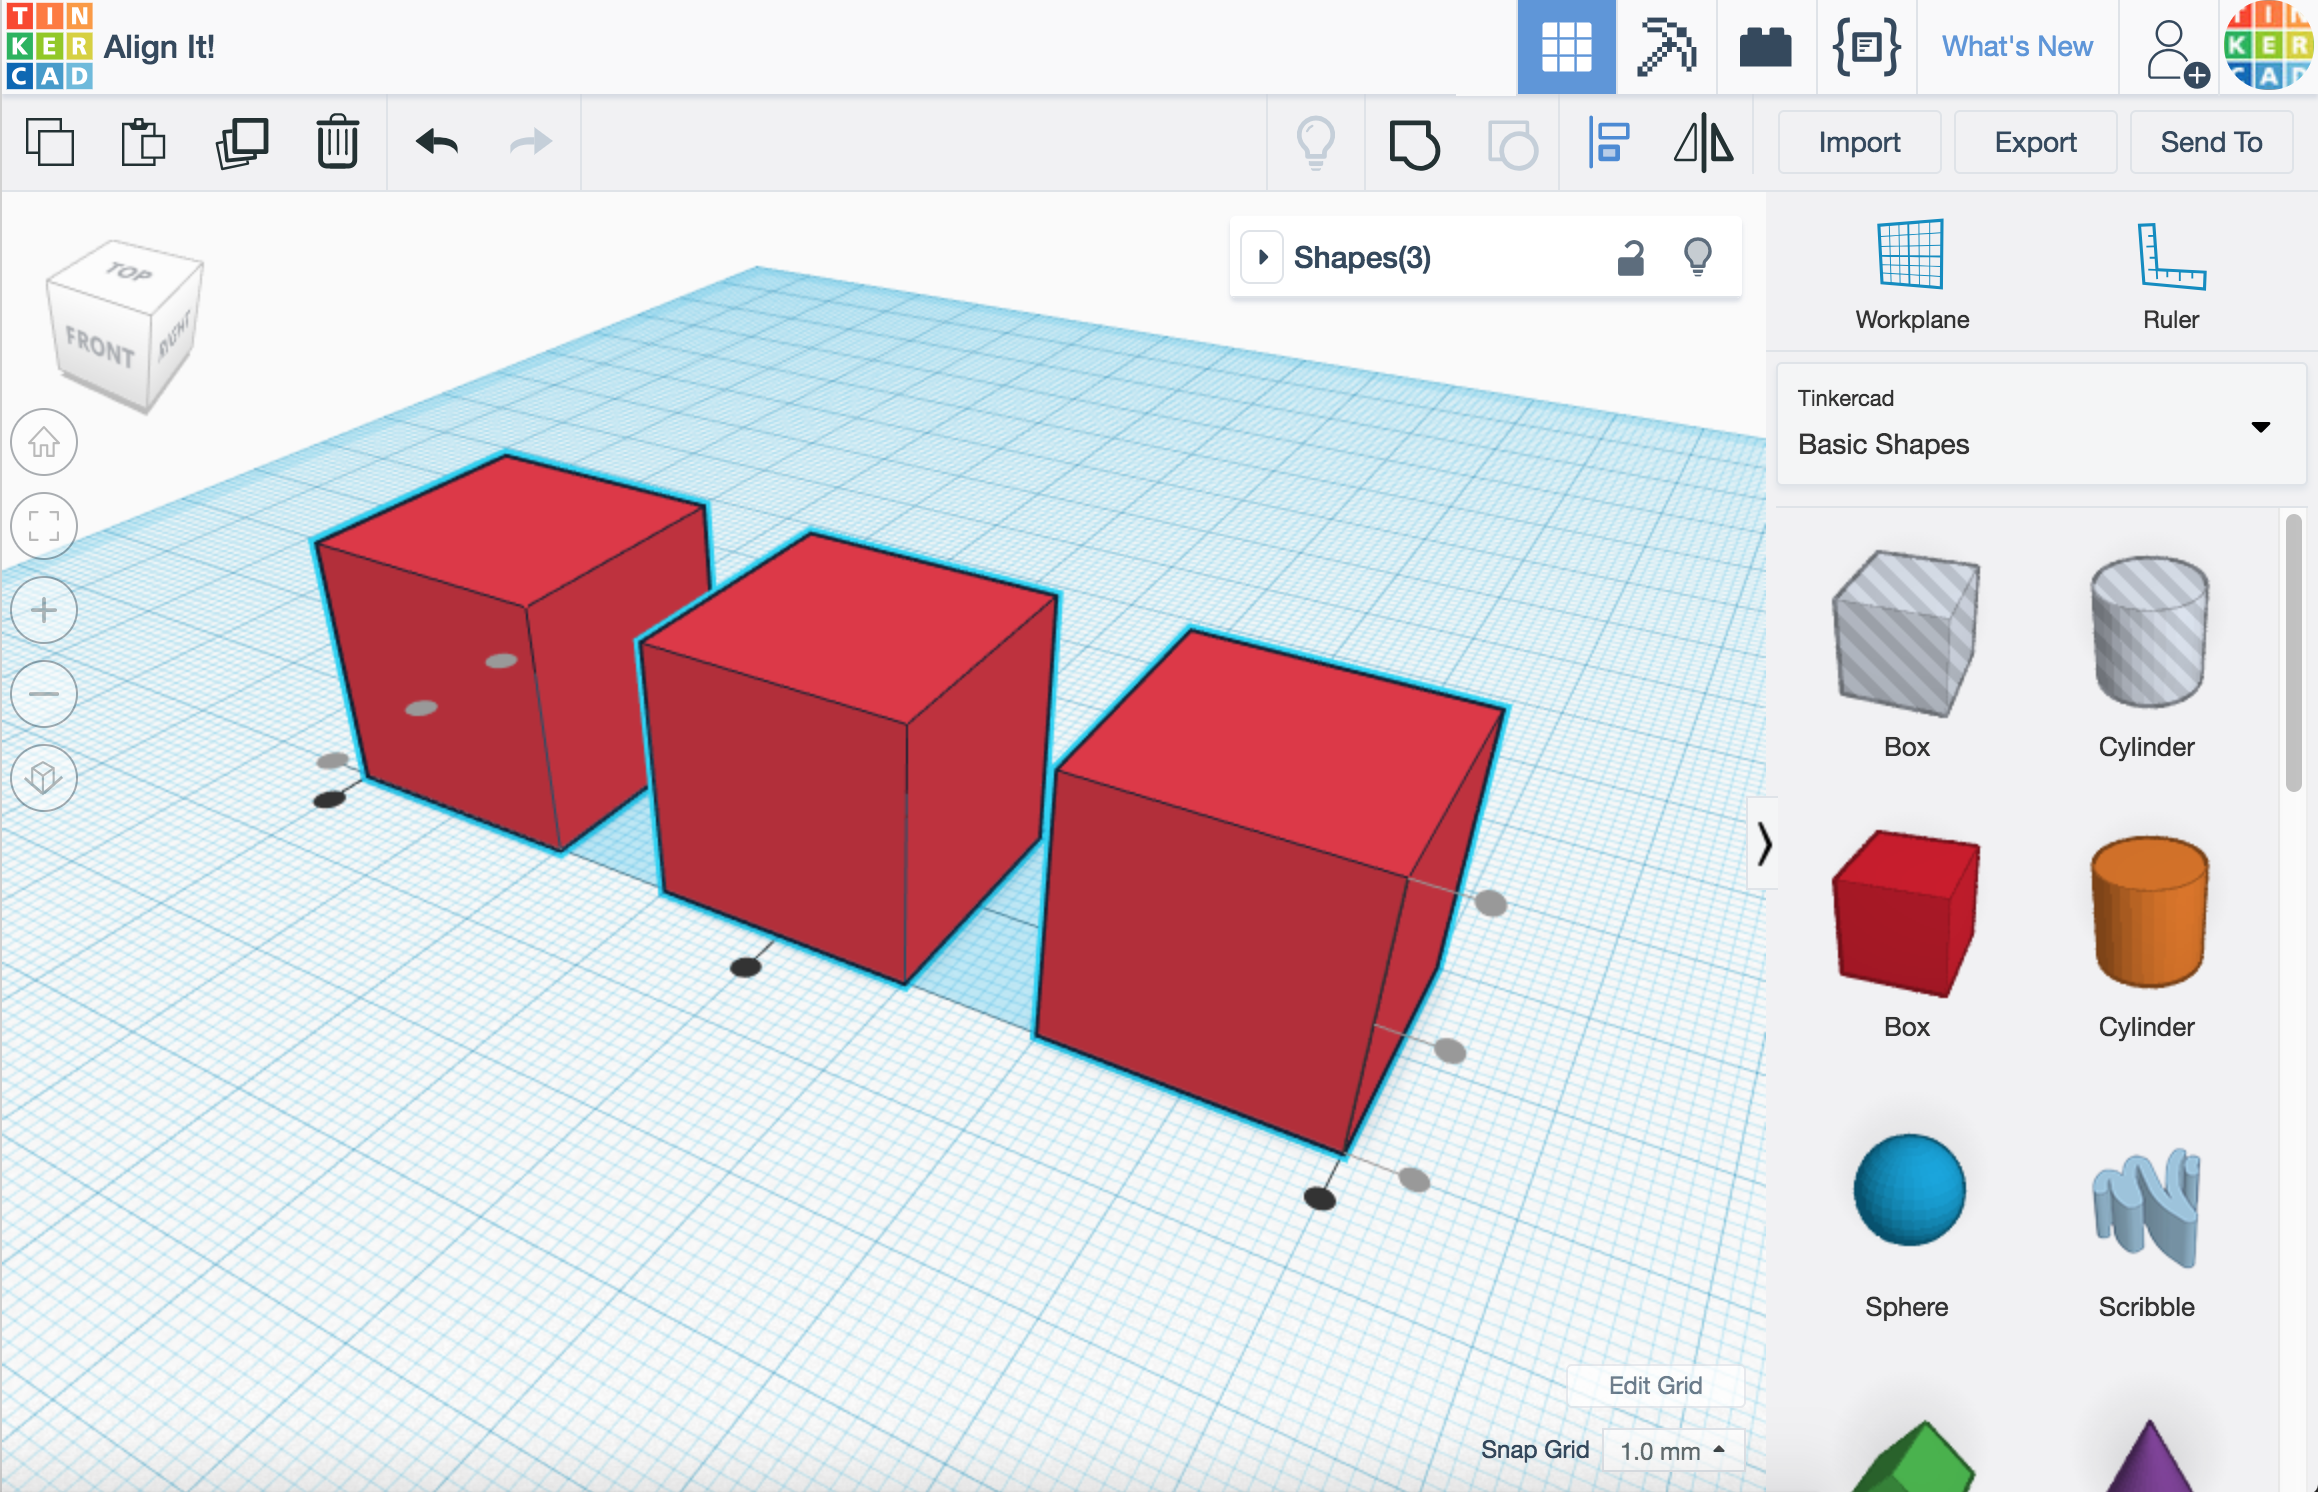The height and width of the screenshot is (1492, 2318).
Task: Rename the design title Align It!
Action: (159, 46)
